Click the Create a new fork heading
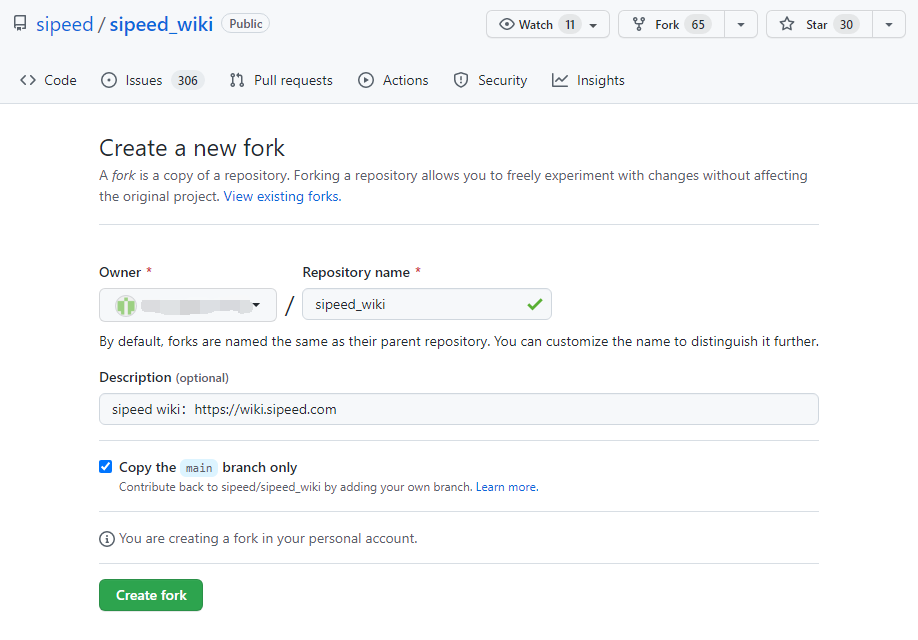The height and width of the screenshot is (640, 918). click(x=192, y=148)
